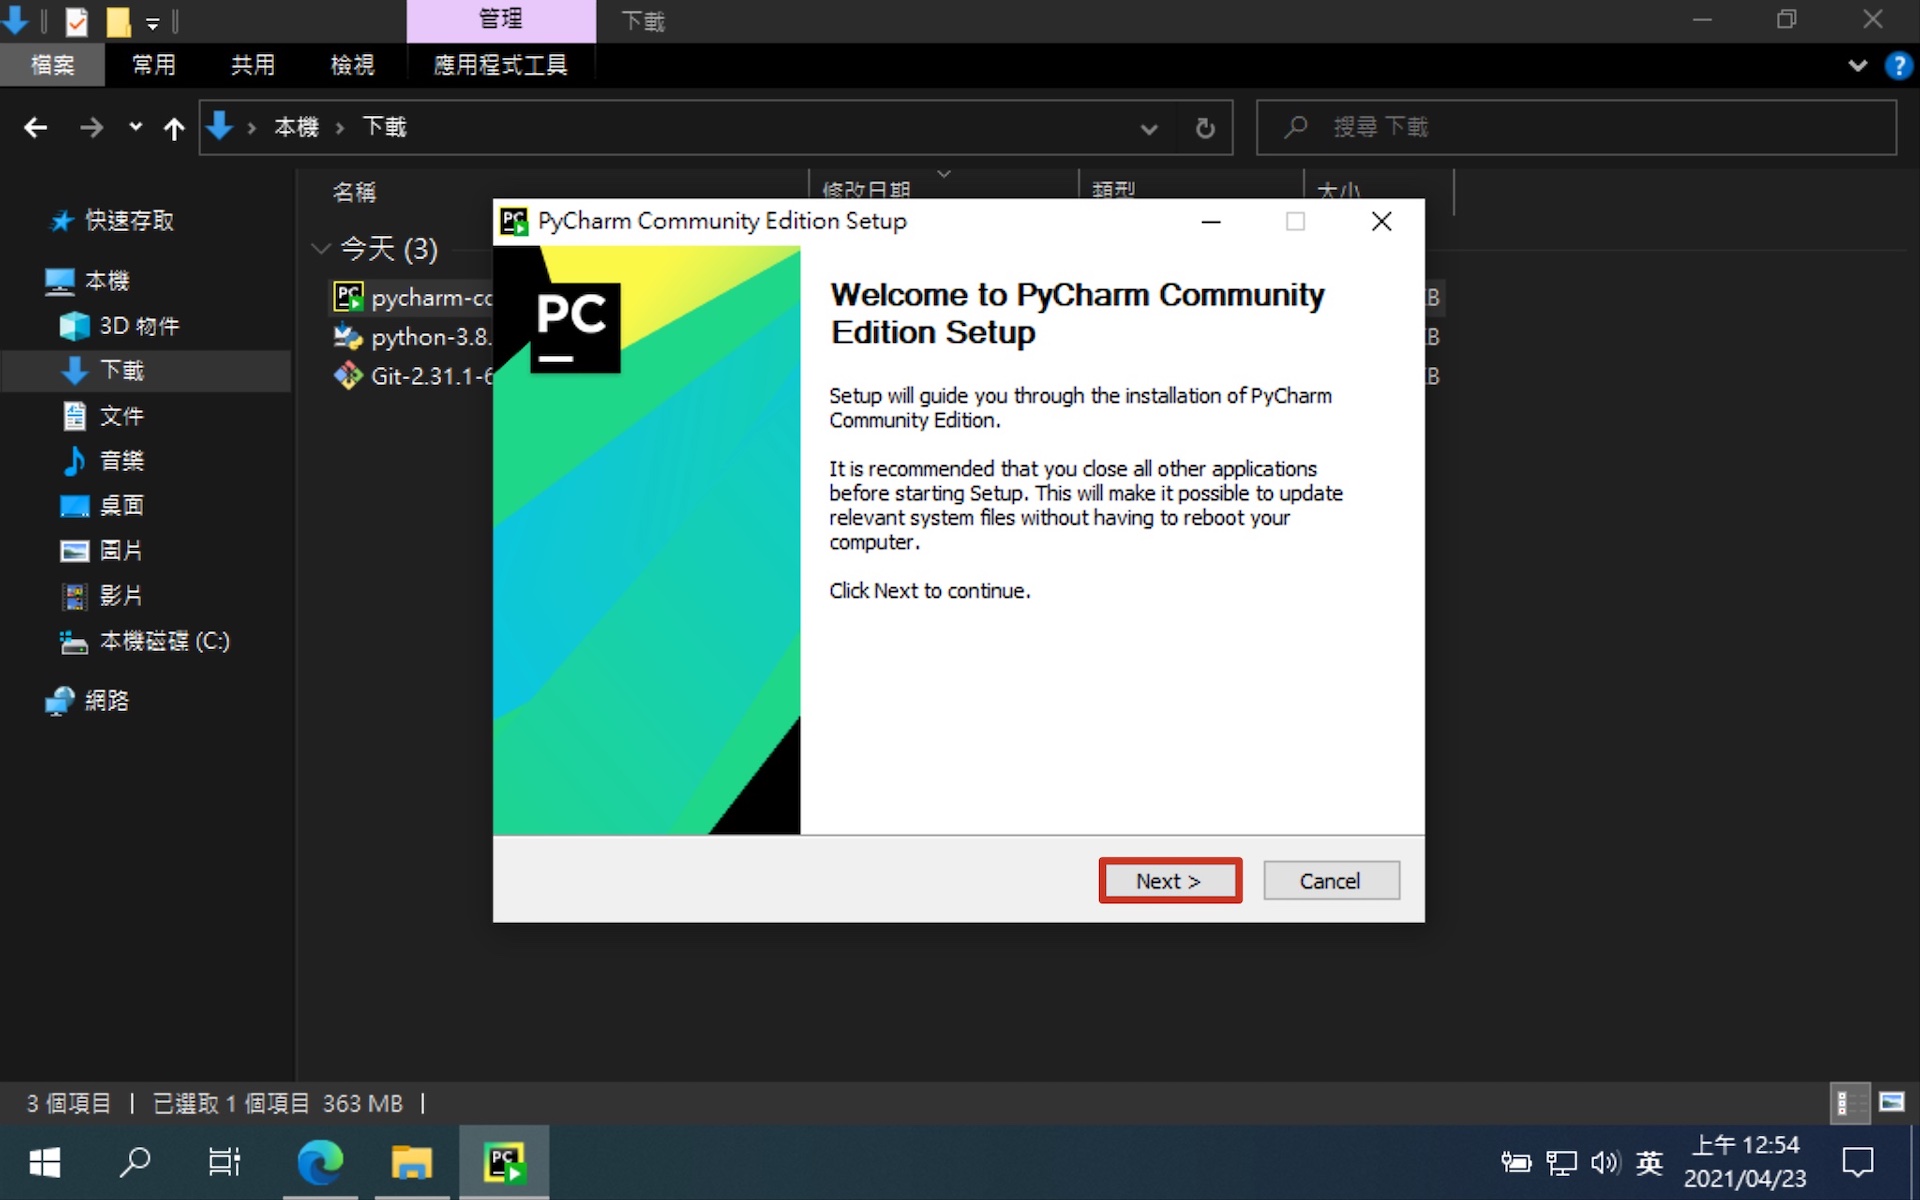Switch to details view layout icon

pos(1849,1103)
